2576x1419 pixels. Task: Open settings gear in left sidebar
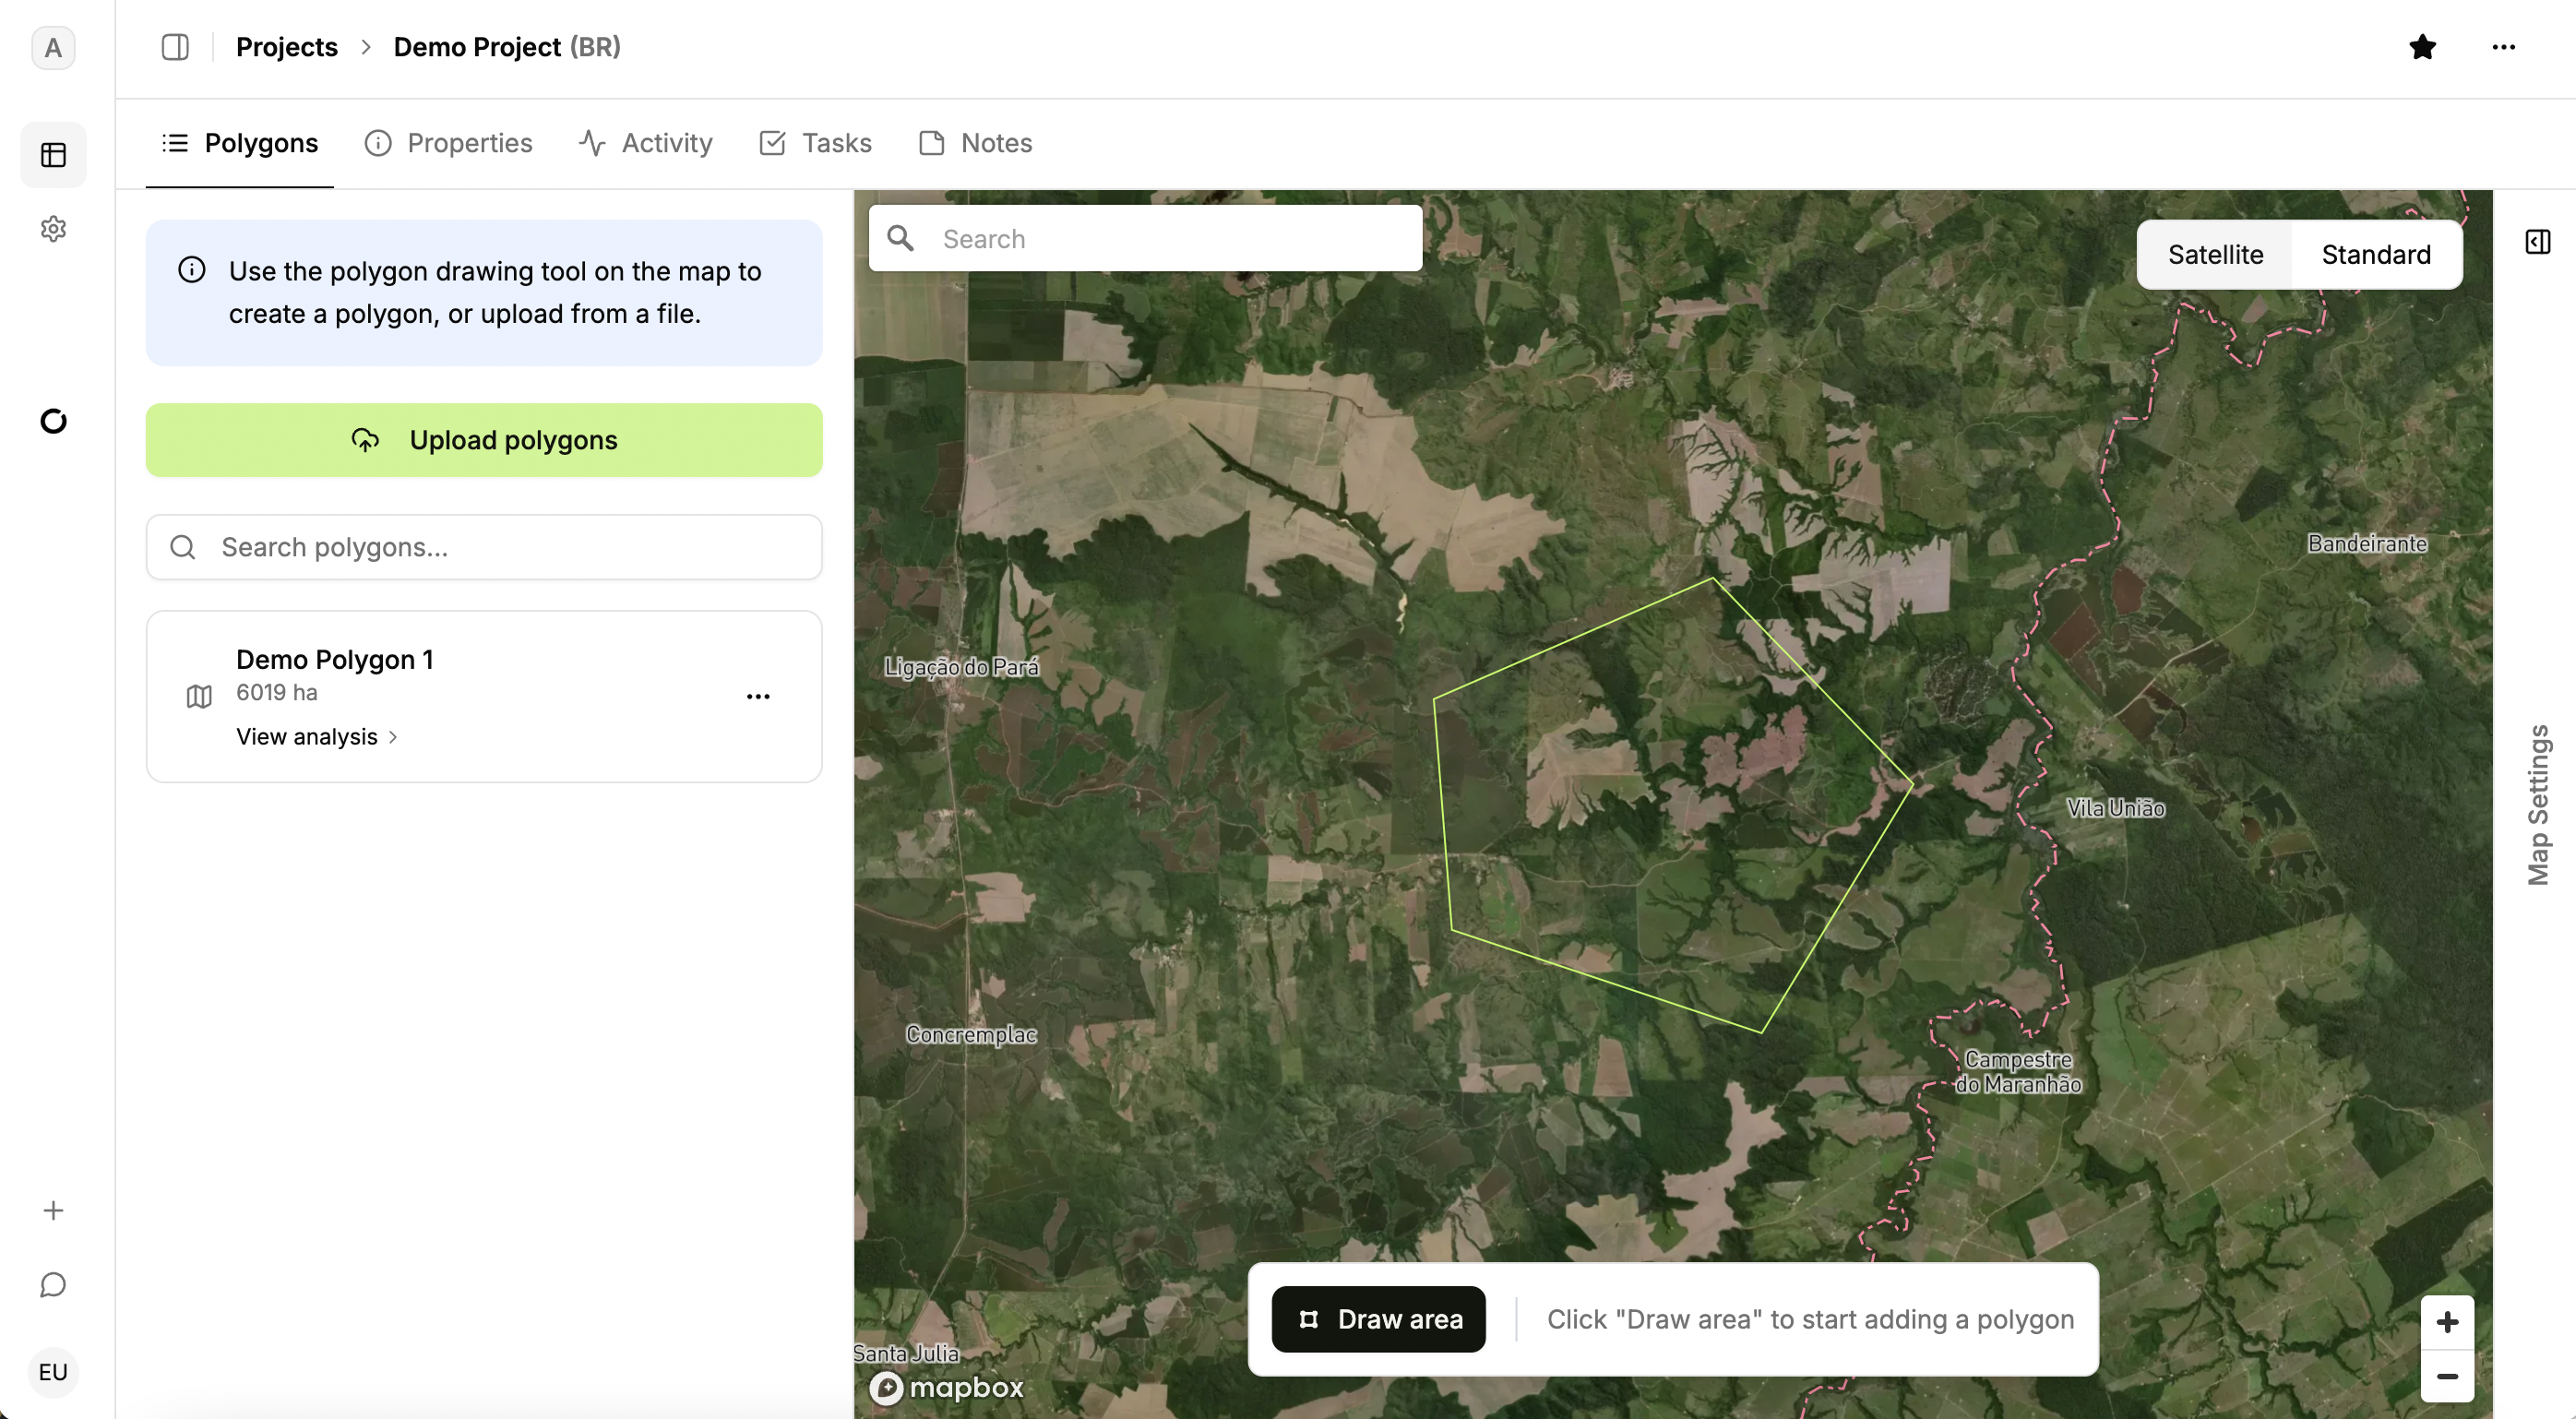click(x=53, y=229)
